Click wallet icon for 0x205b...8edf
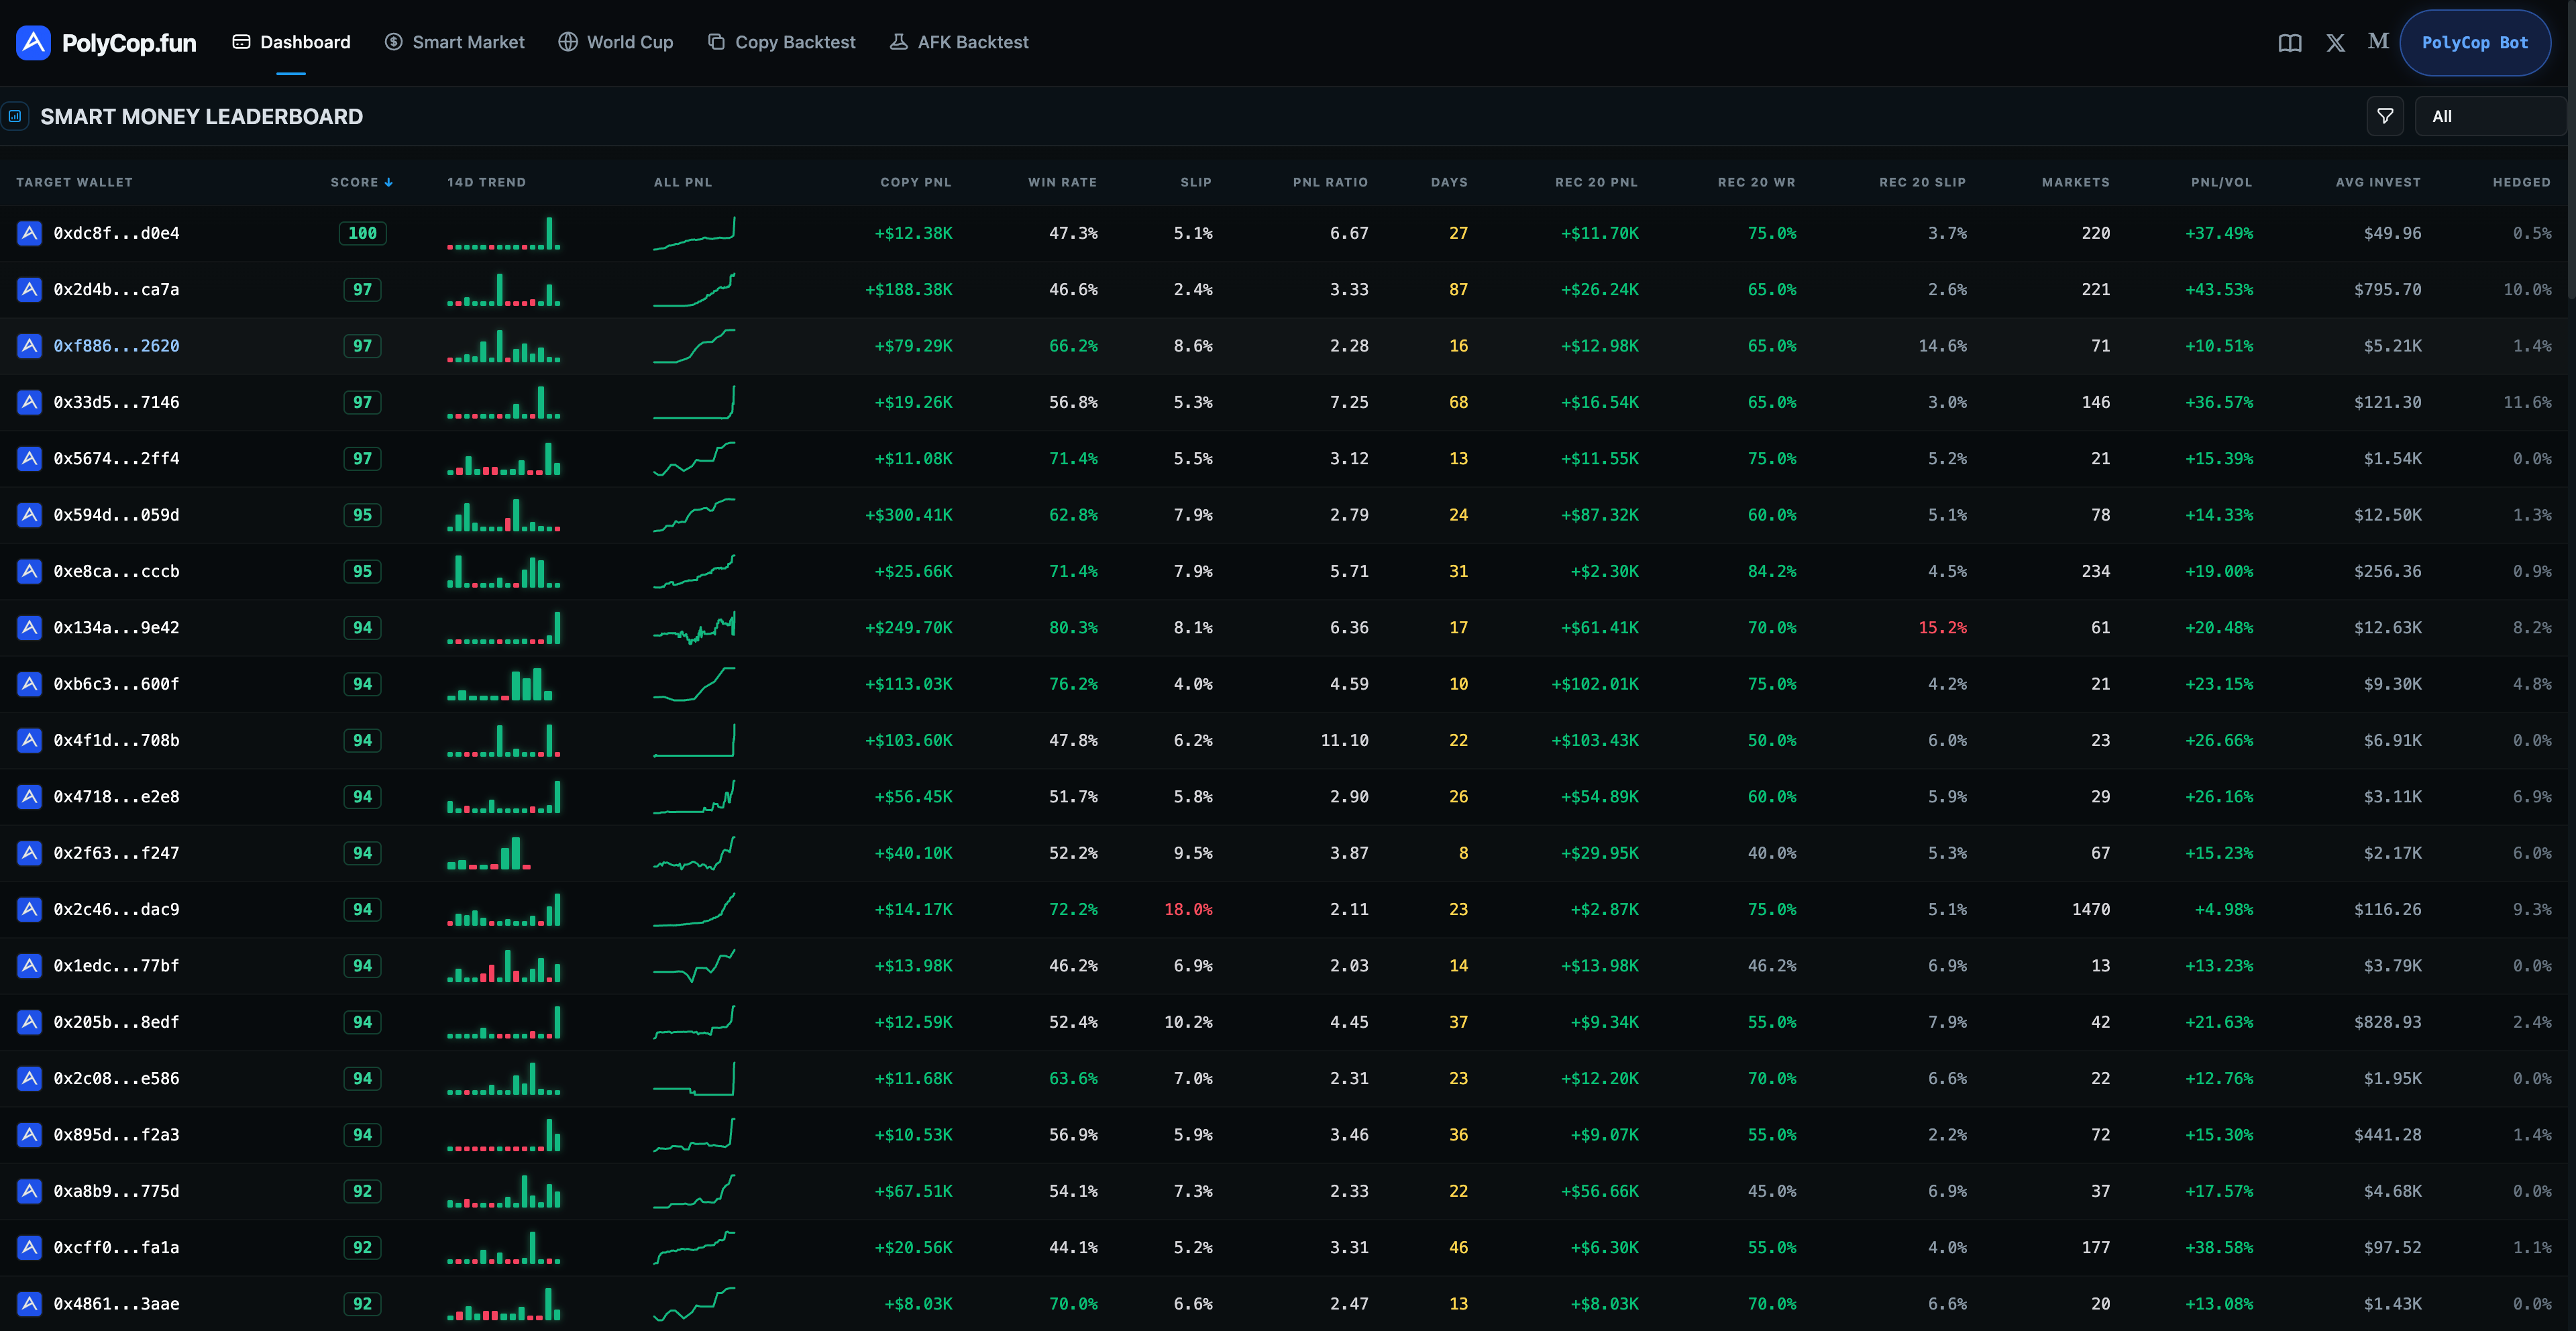Image resolution: width=2576 pixels, height=1331 pixels. [x=30, y=1022]
